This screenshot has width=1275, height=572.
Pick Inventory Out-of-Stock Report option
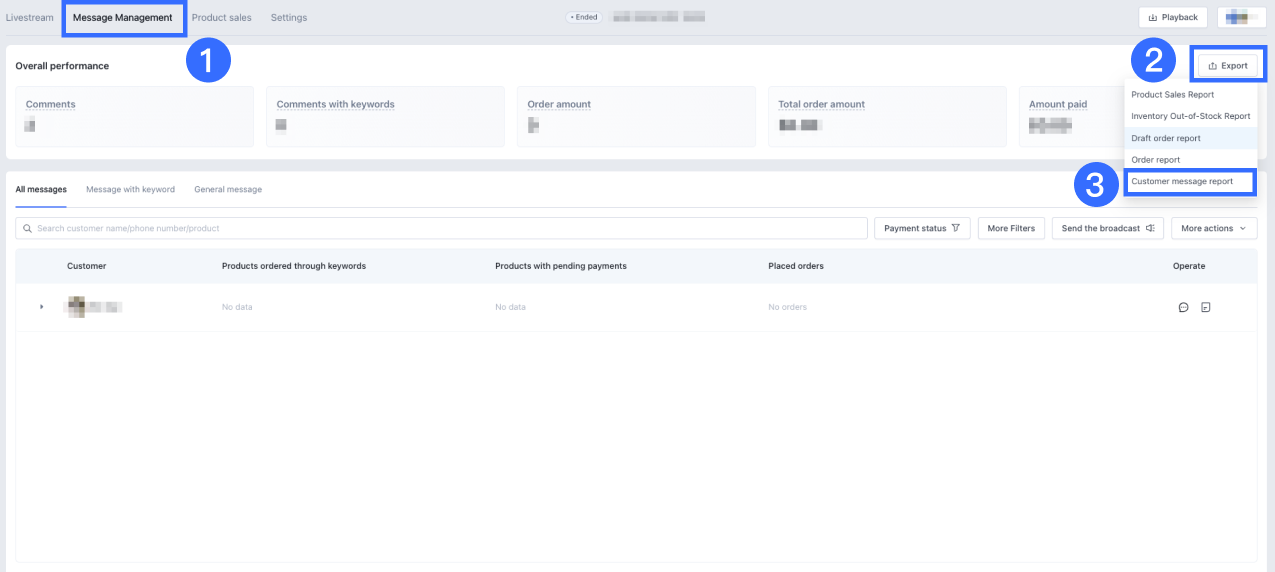1190,116
